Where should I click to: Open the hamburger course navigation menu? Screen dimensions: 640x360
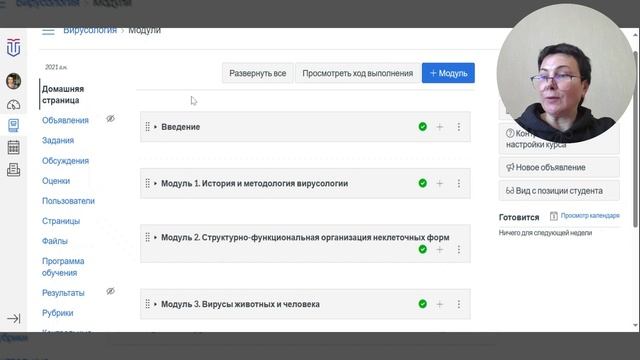[x=48, y=31]
